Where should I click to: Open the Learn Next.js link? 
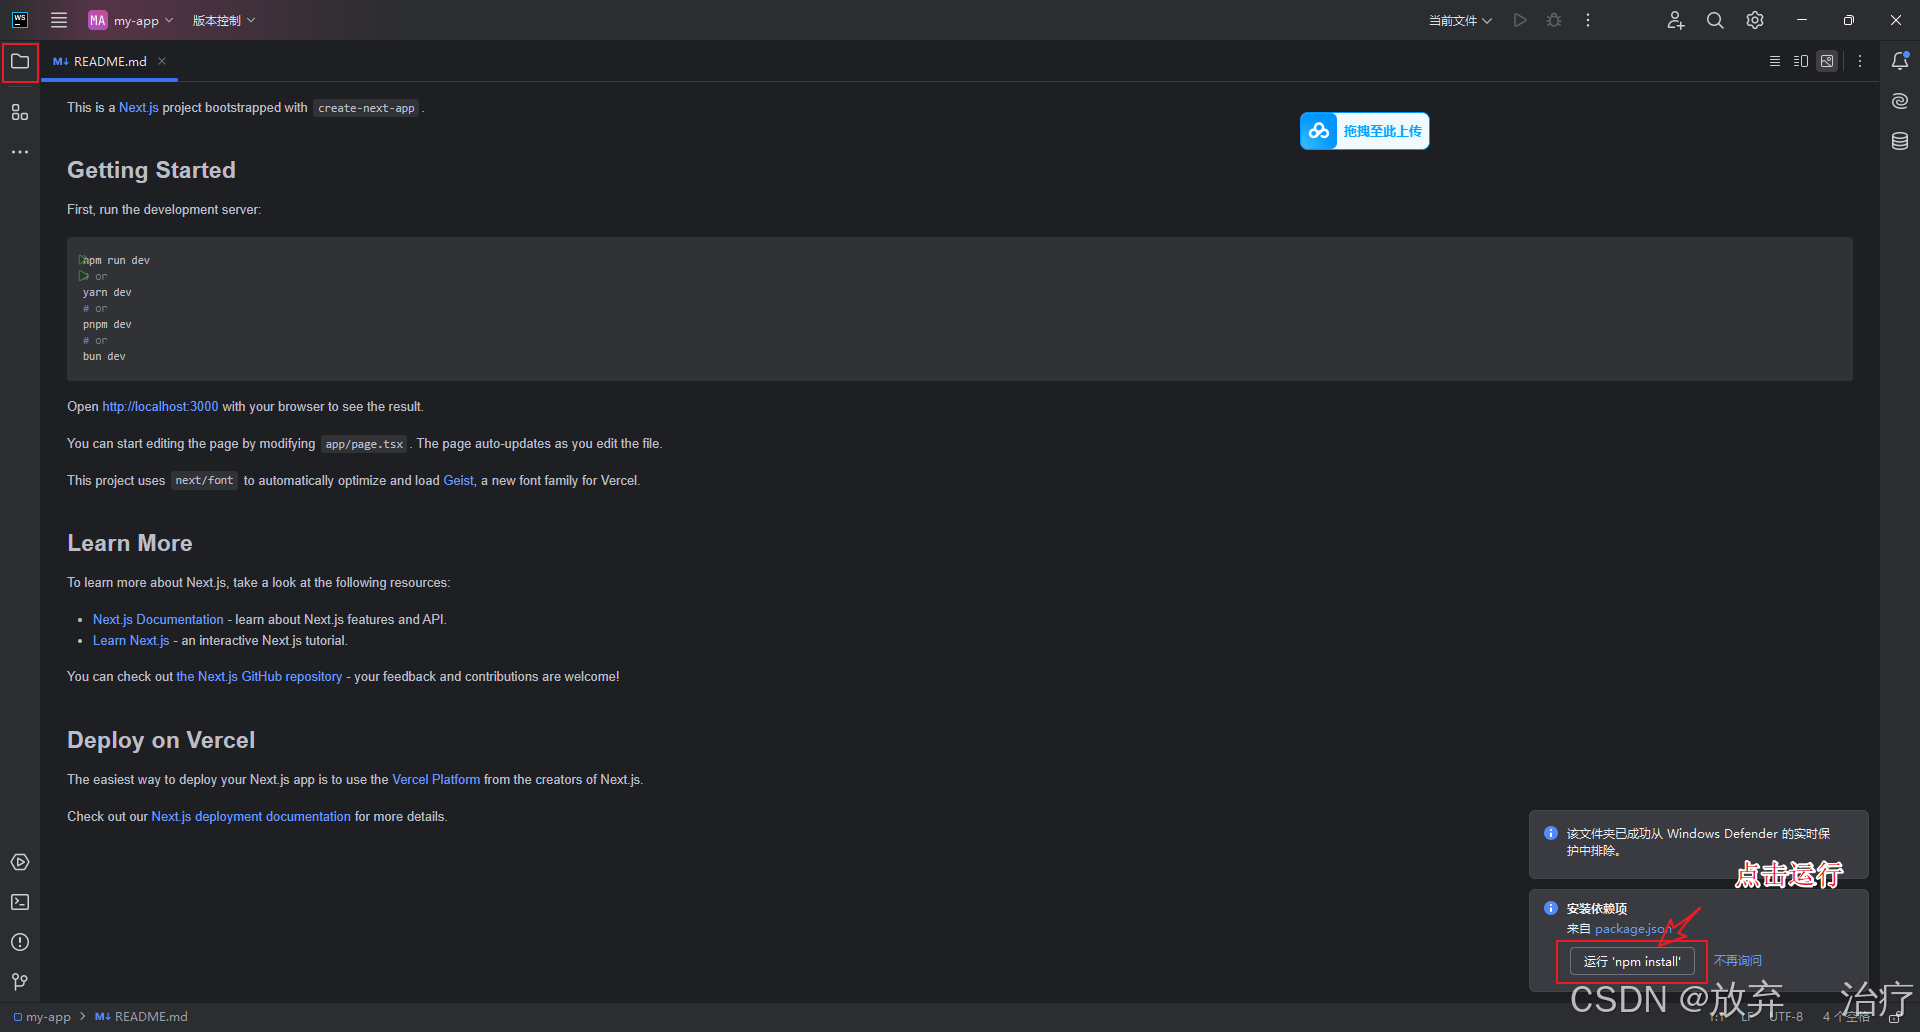pyautogui.click(x=131, y=640)
